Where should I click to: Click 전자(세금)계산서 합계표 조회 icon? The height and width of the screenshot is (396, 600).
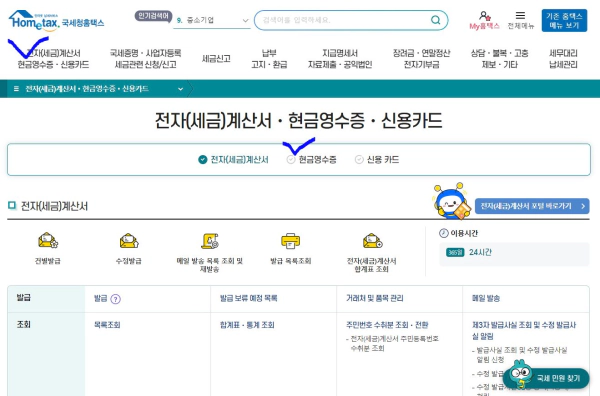click(372, 241)
